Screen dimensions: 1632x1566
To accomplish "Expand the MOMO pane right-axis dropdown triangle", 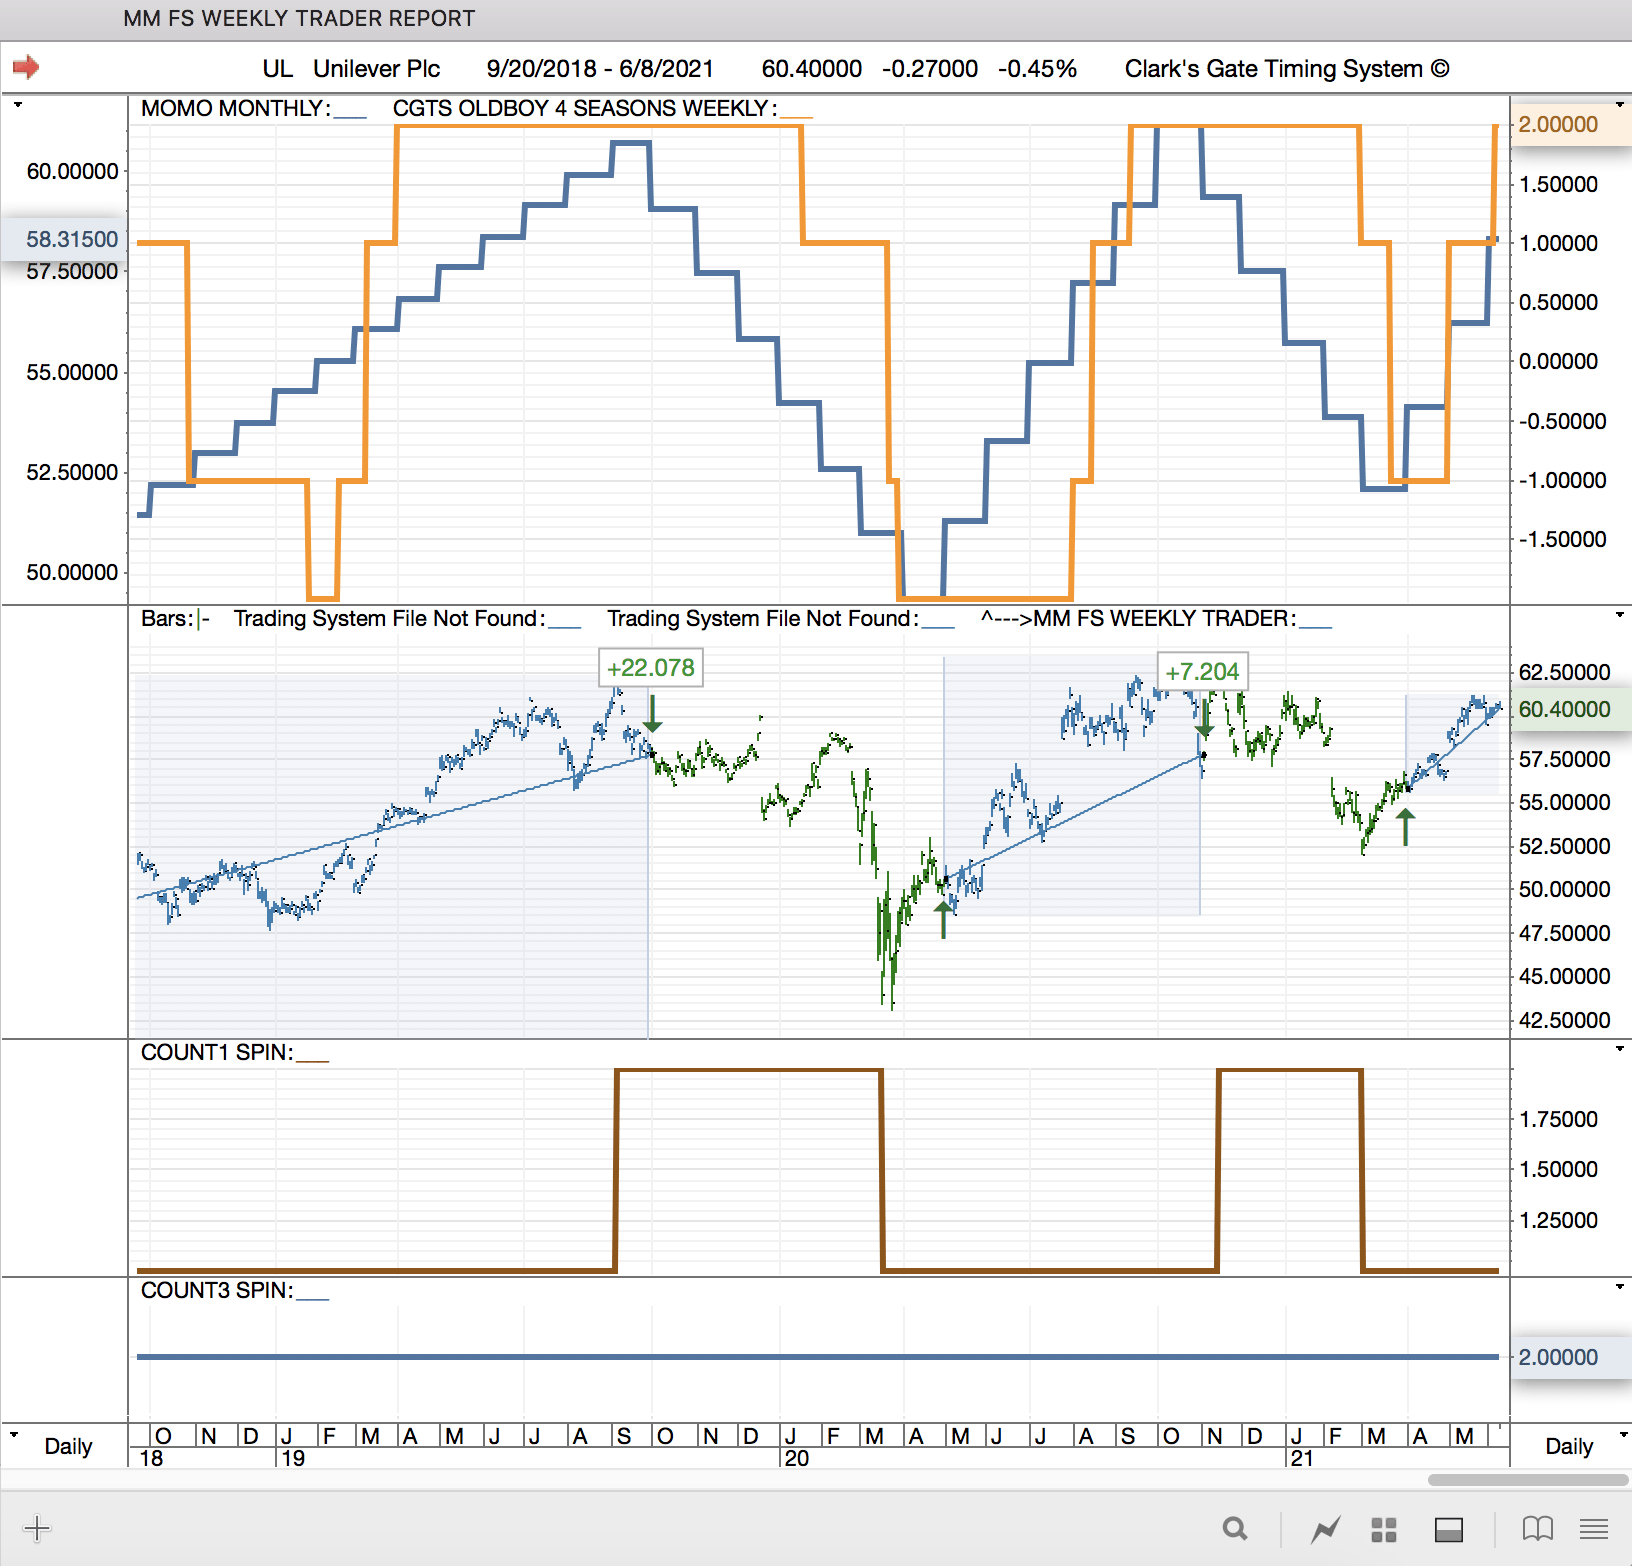I will (x=1620, y=104).
